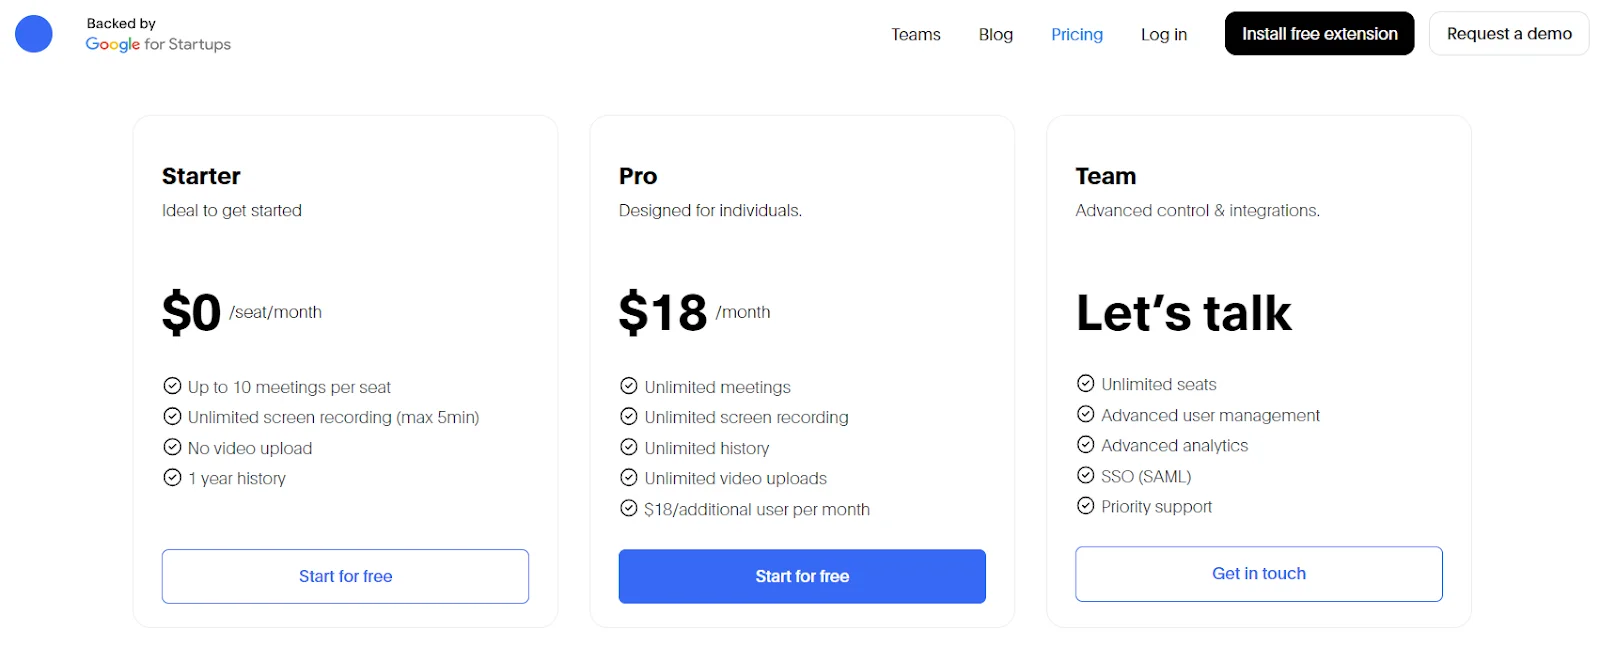Image resolution: width=1600 pixels, height=663 pixels.
Task: Select the Pricing nav link
Action: (1077, 34)
